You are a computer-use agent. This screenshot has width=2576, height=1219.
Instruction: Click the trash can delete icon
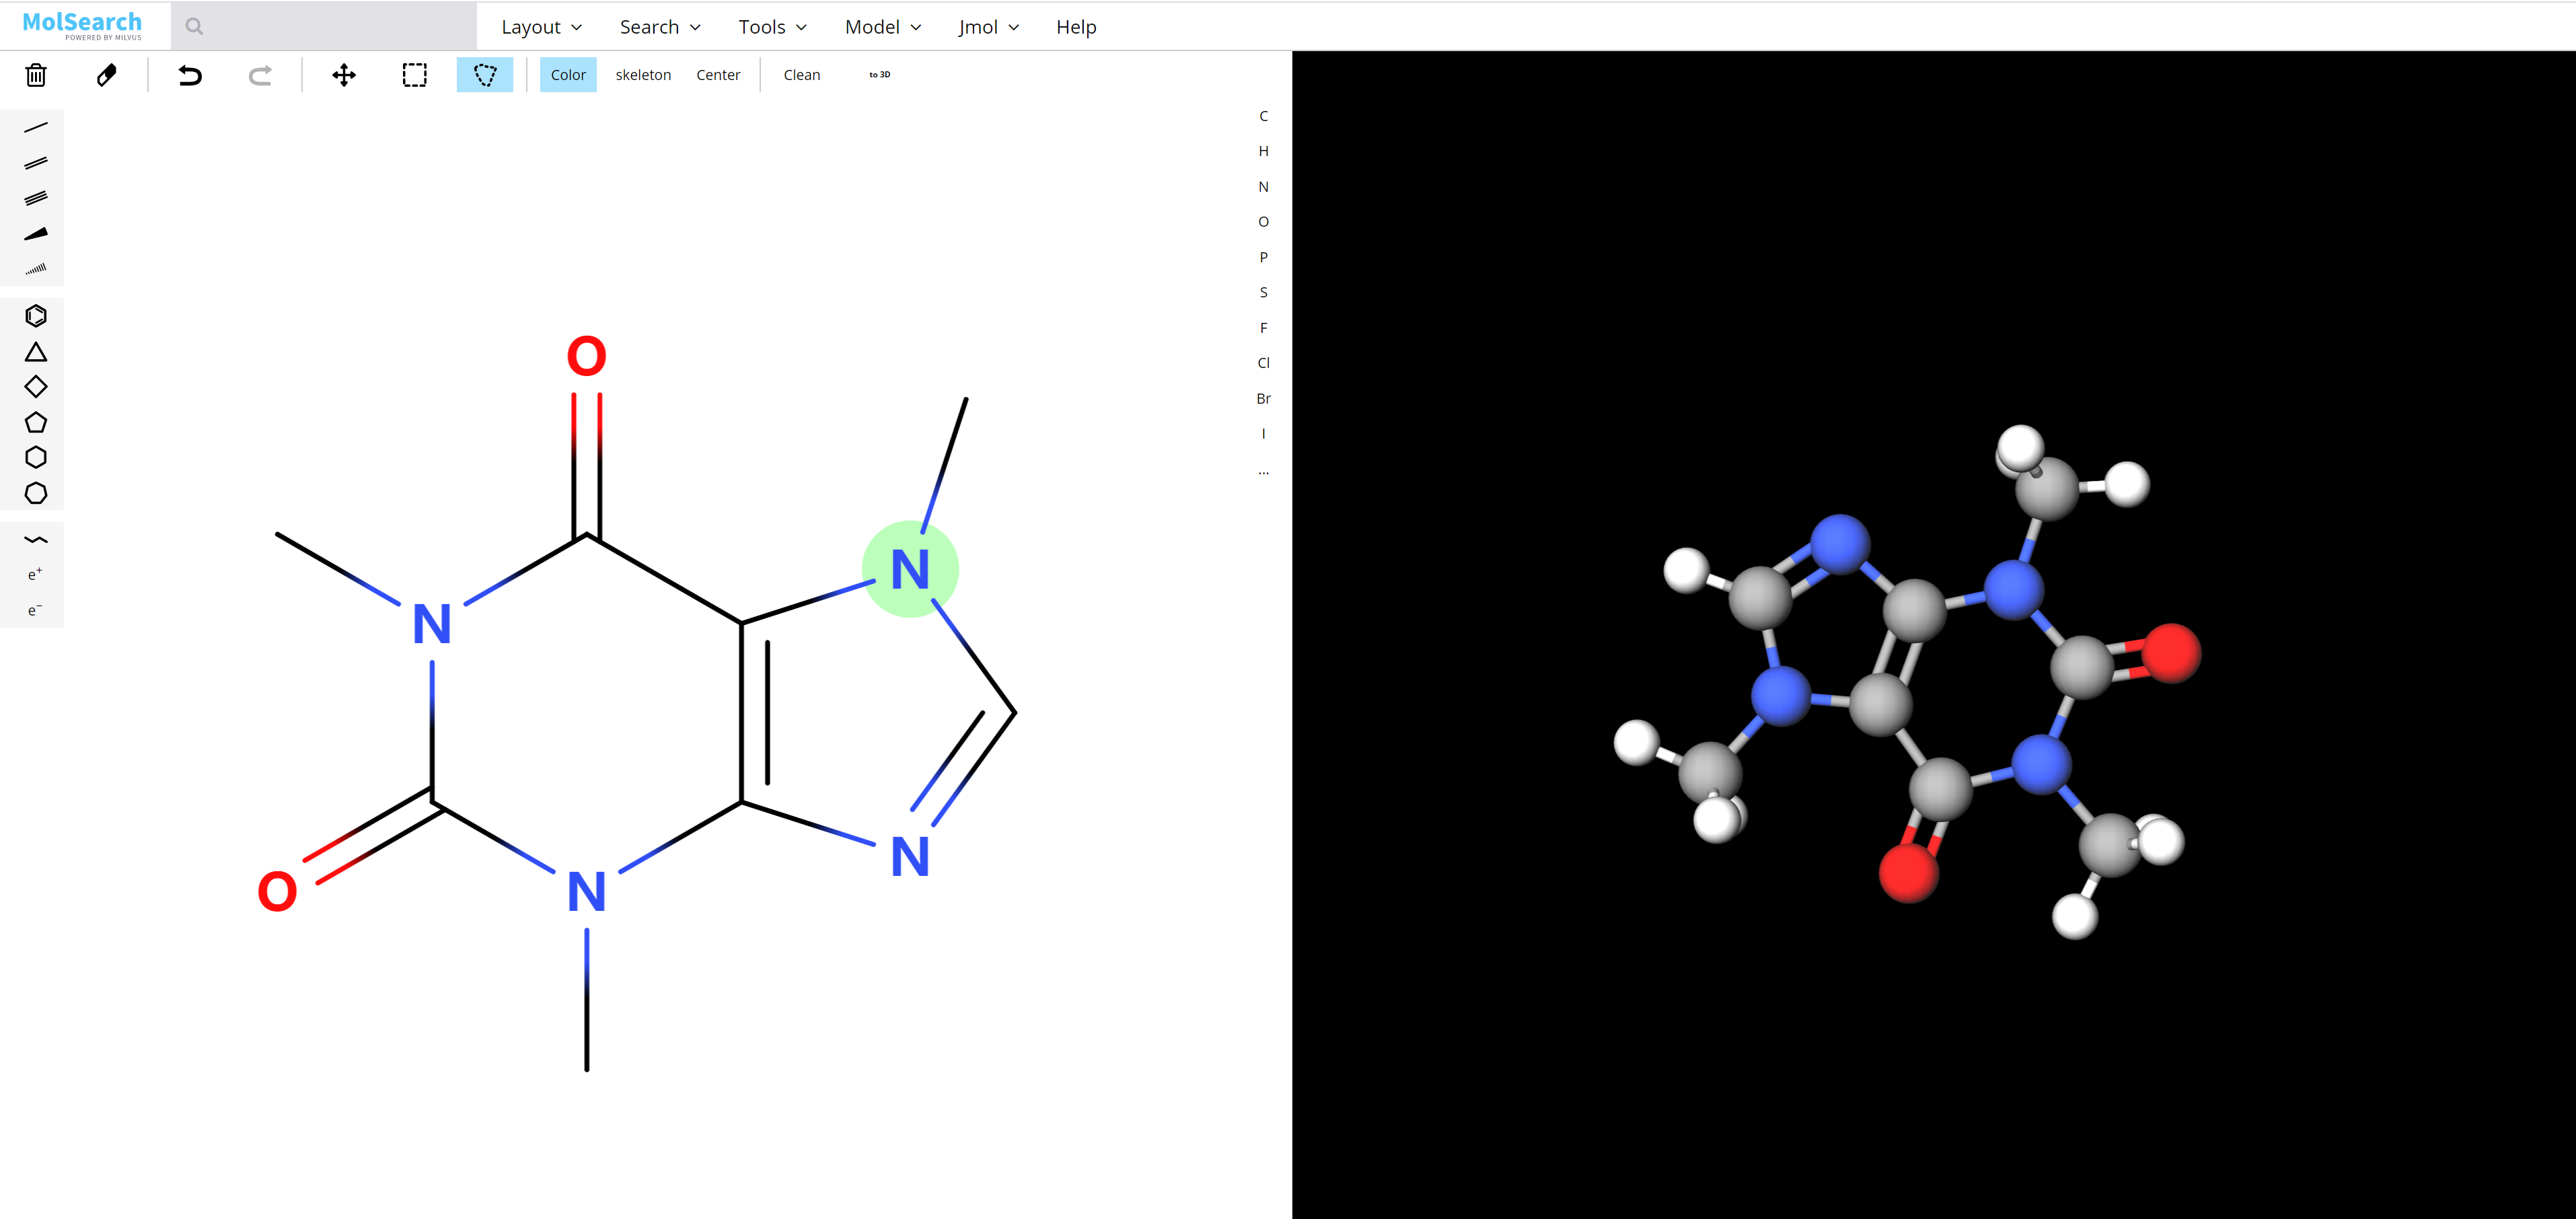tap(36, 75)
